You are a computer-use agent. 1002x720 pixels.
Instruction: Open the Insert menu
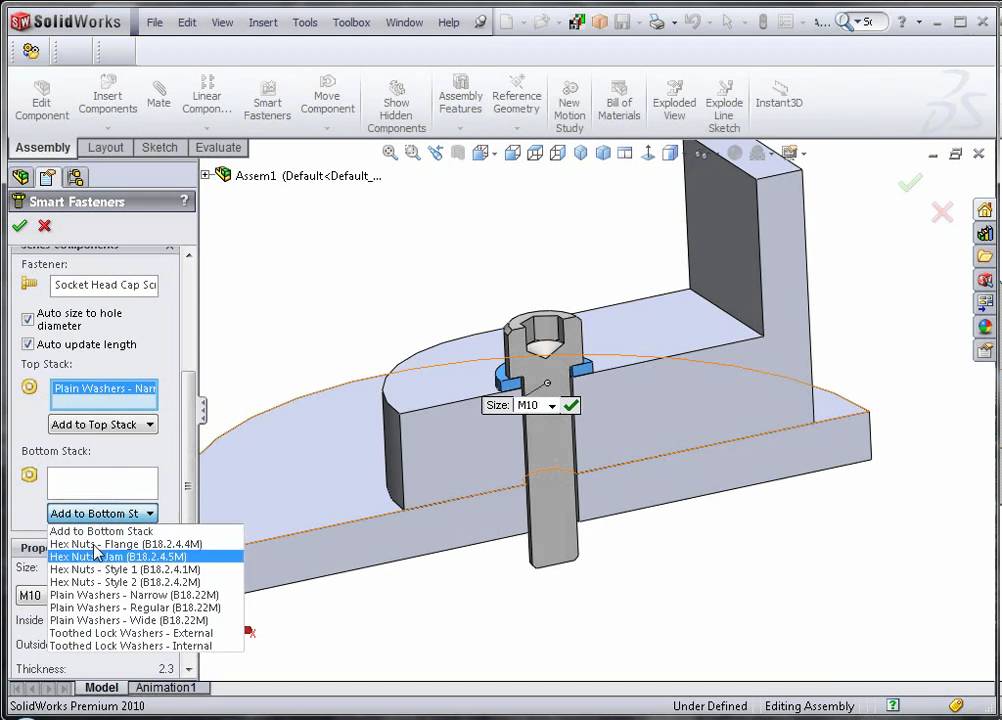pyautogui.click(x=263, y=22)
